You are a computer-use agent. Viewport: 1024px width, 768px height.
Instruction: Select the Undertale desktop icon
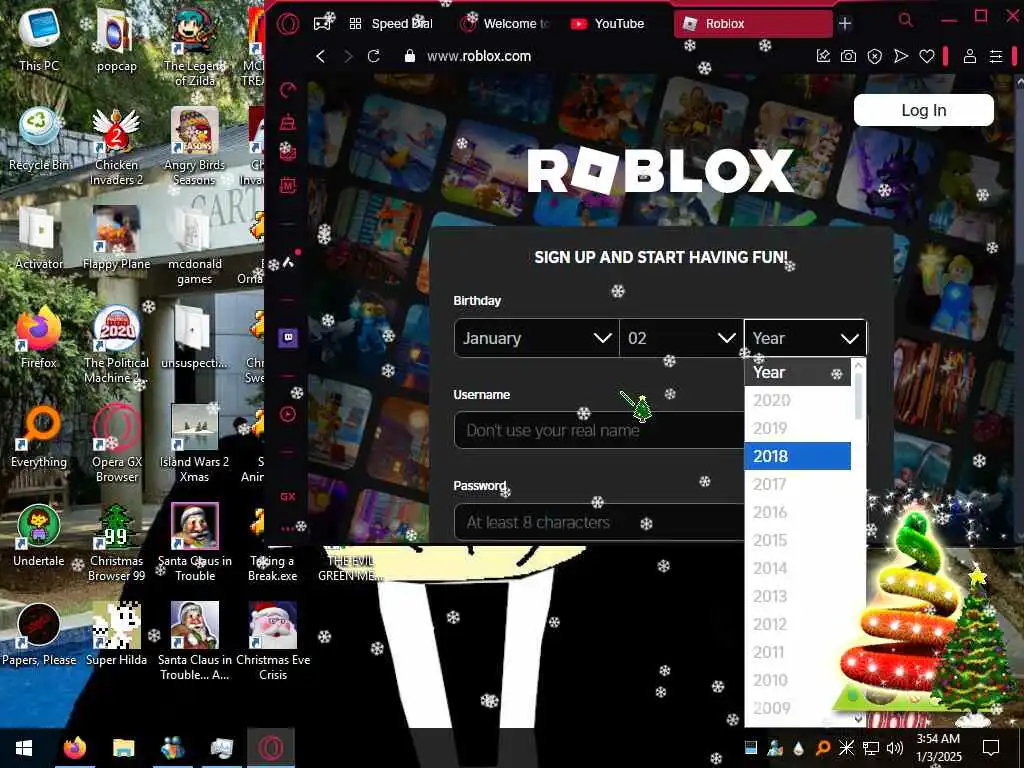point(39,536)
